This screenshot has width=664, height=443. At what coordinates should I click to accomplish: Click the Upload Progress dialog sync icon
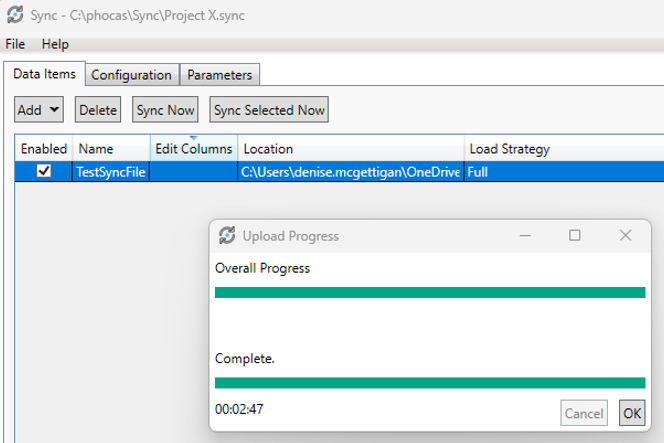point(228,236)
